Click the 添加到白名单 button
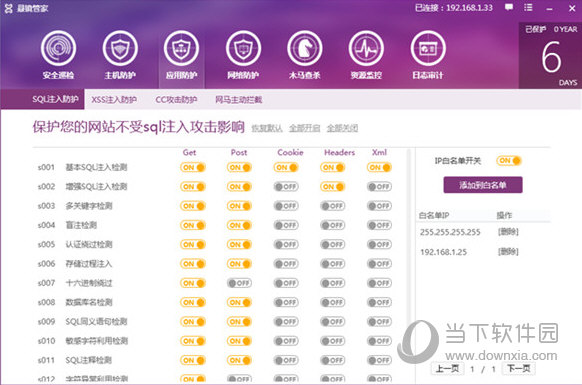This screenshot has height=385, width=582. [x=483, y=185]
